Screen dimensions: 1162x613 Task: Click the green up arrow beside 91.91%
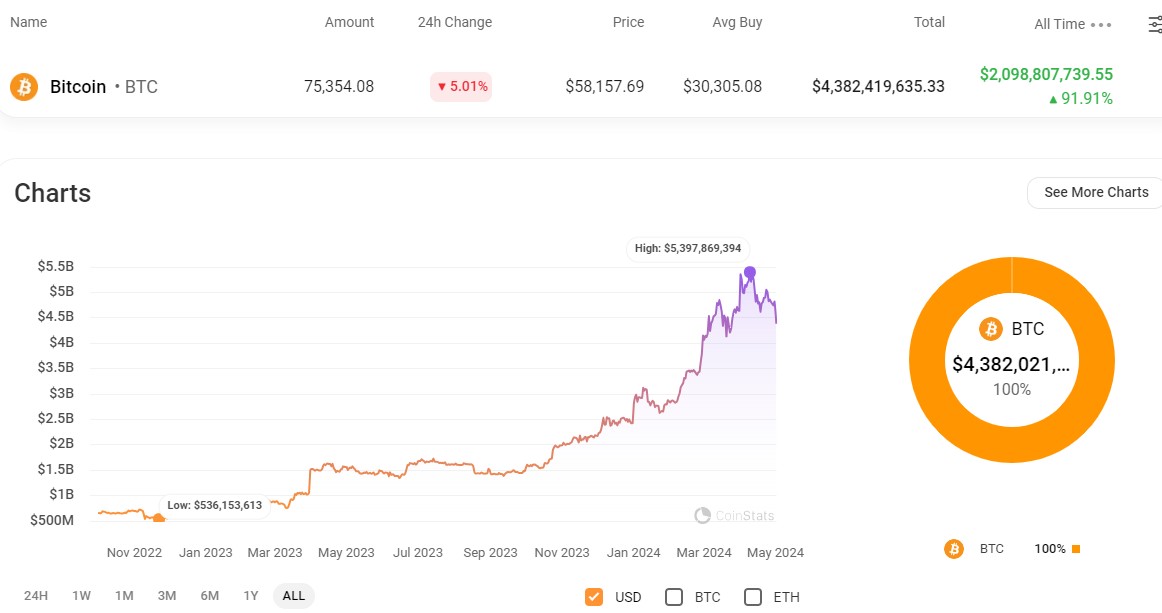click(x=1055, y=98)
